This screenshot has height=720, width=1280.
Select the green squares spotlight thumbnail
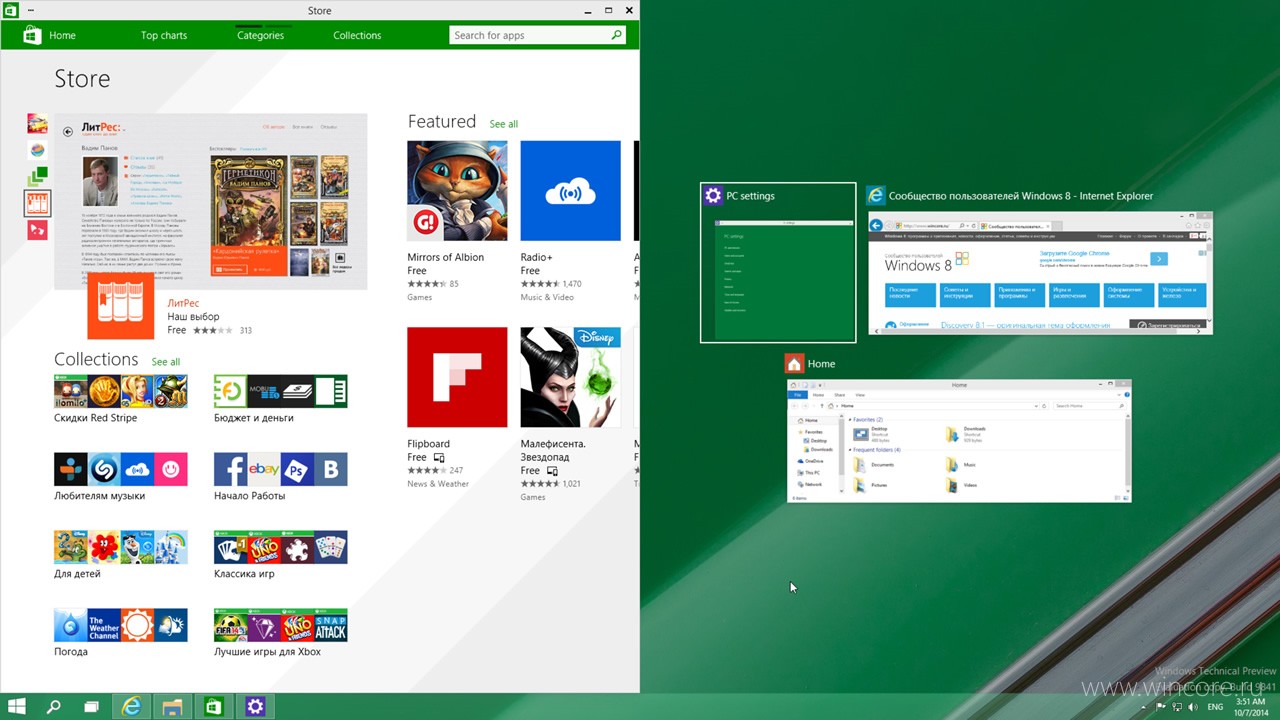pyautogui.click(x=37, y=176)
